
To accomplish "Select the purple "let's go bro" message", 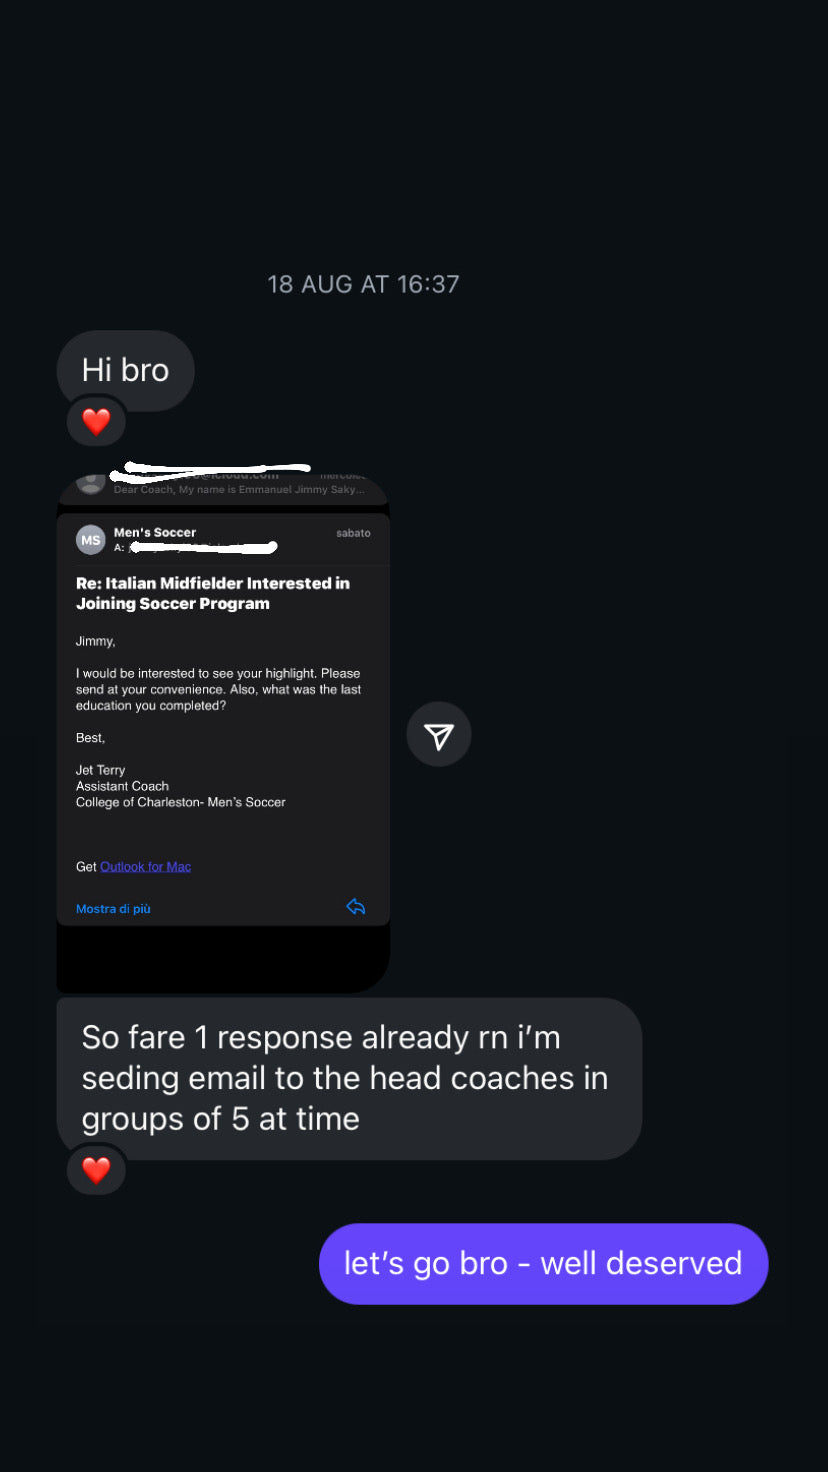I will pos(543,1263).
